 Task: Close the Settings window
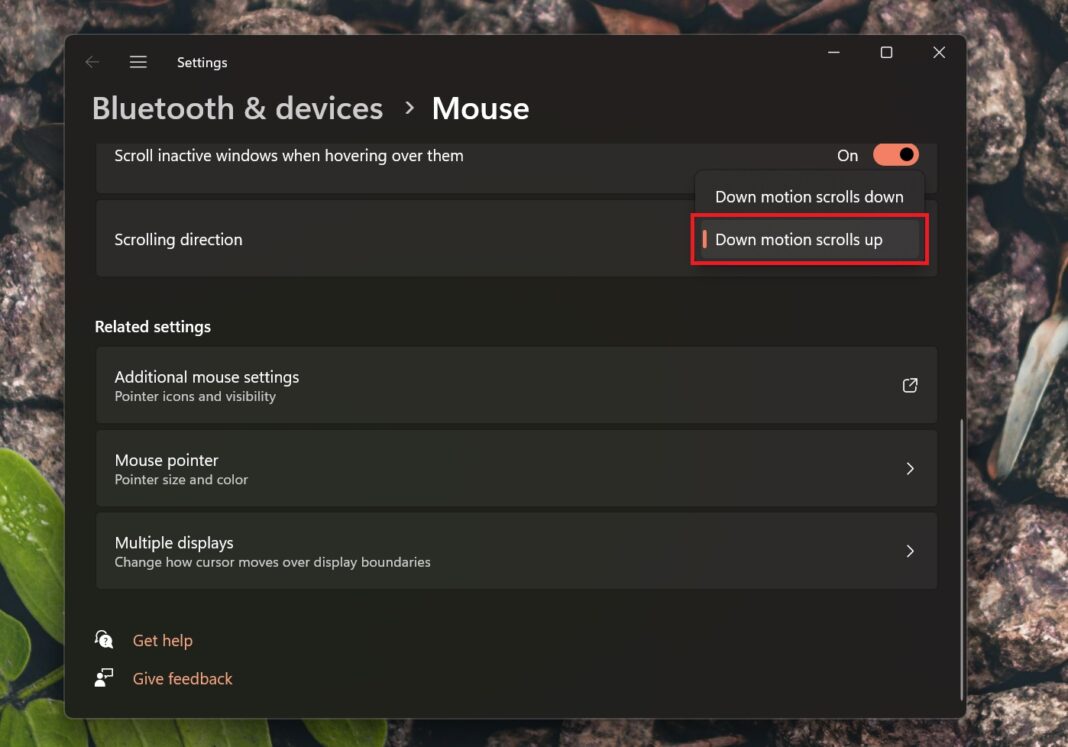tap(939, 53)
